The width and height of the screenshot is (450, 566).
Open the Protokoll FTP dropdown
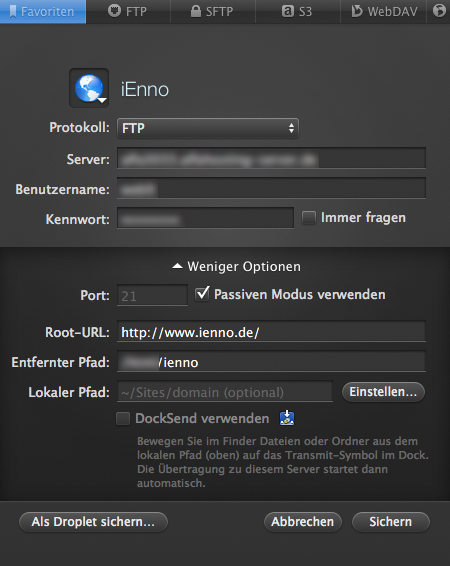coord(207,128)
